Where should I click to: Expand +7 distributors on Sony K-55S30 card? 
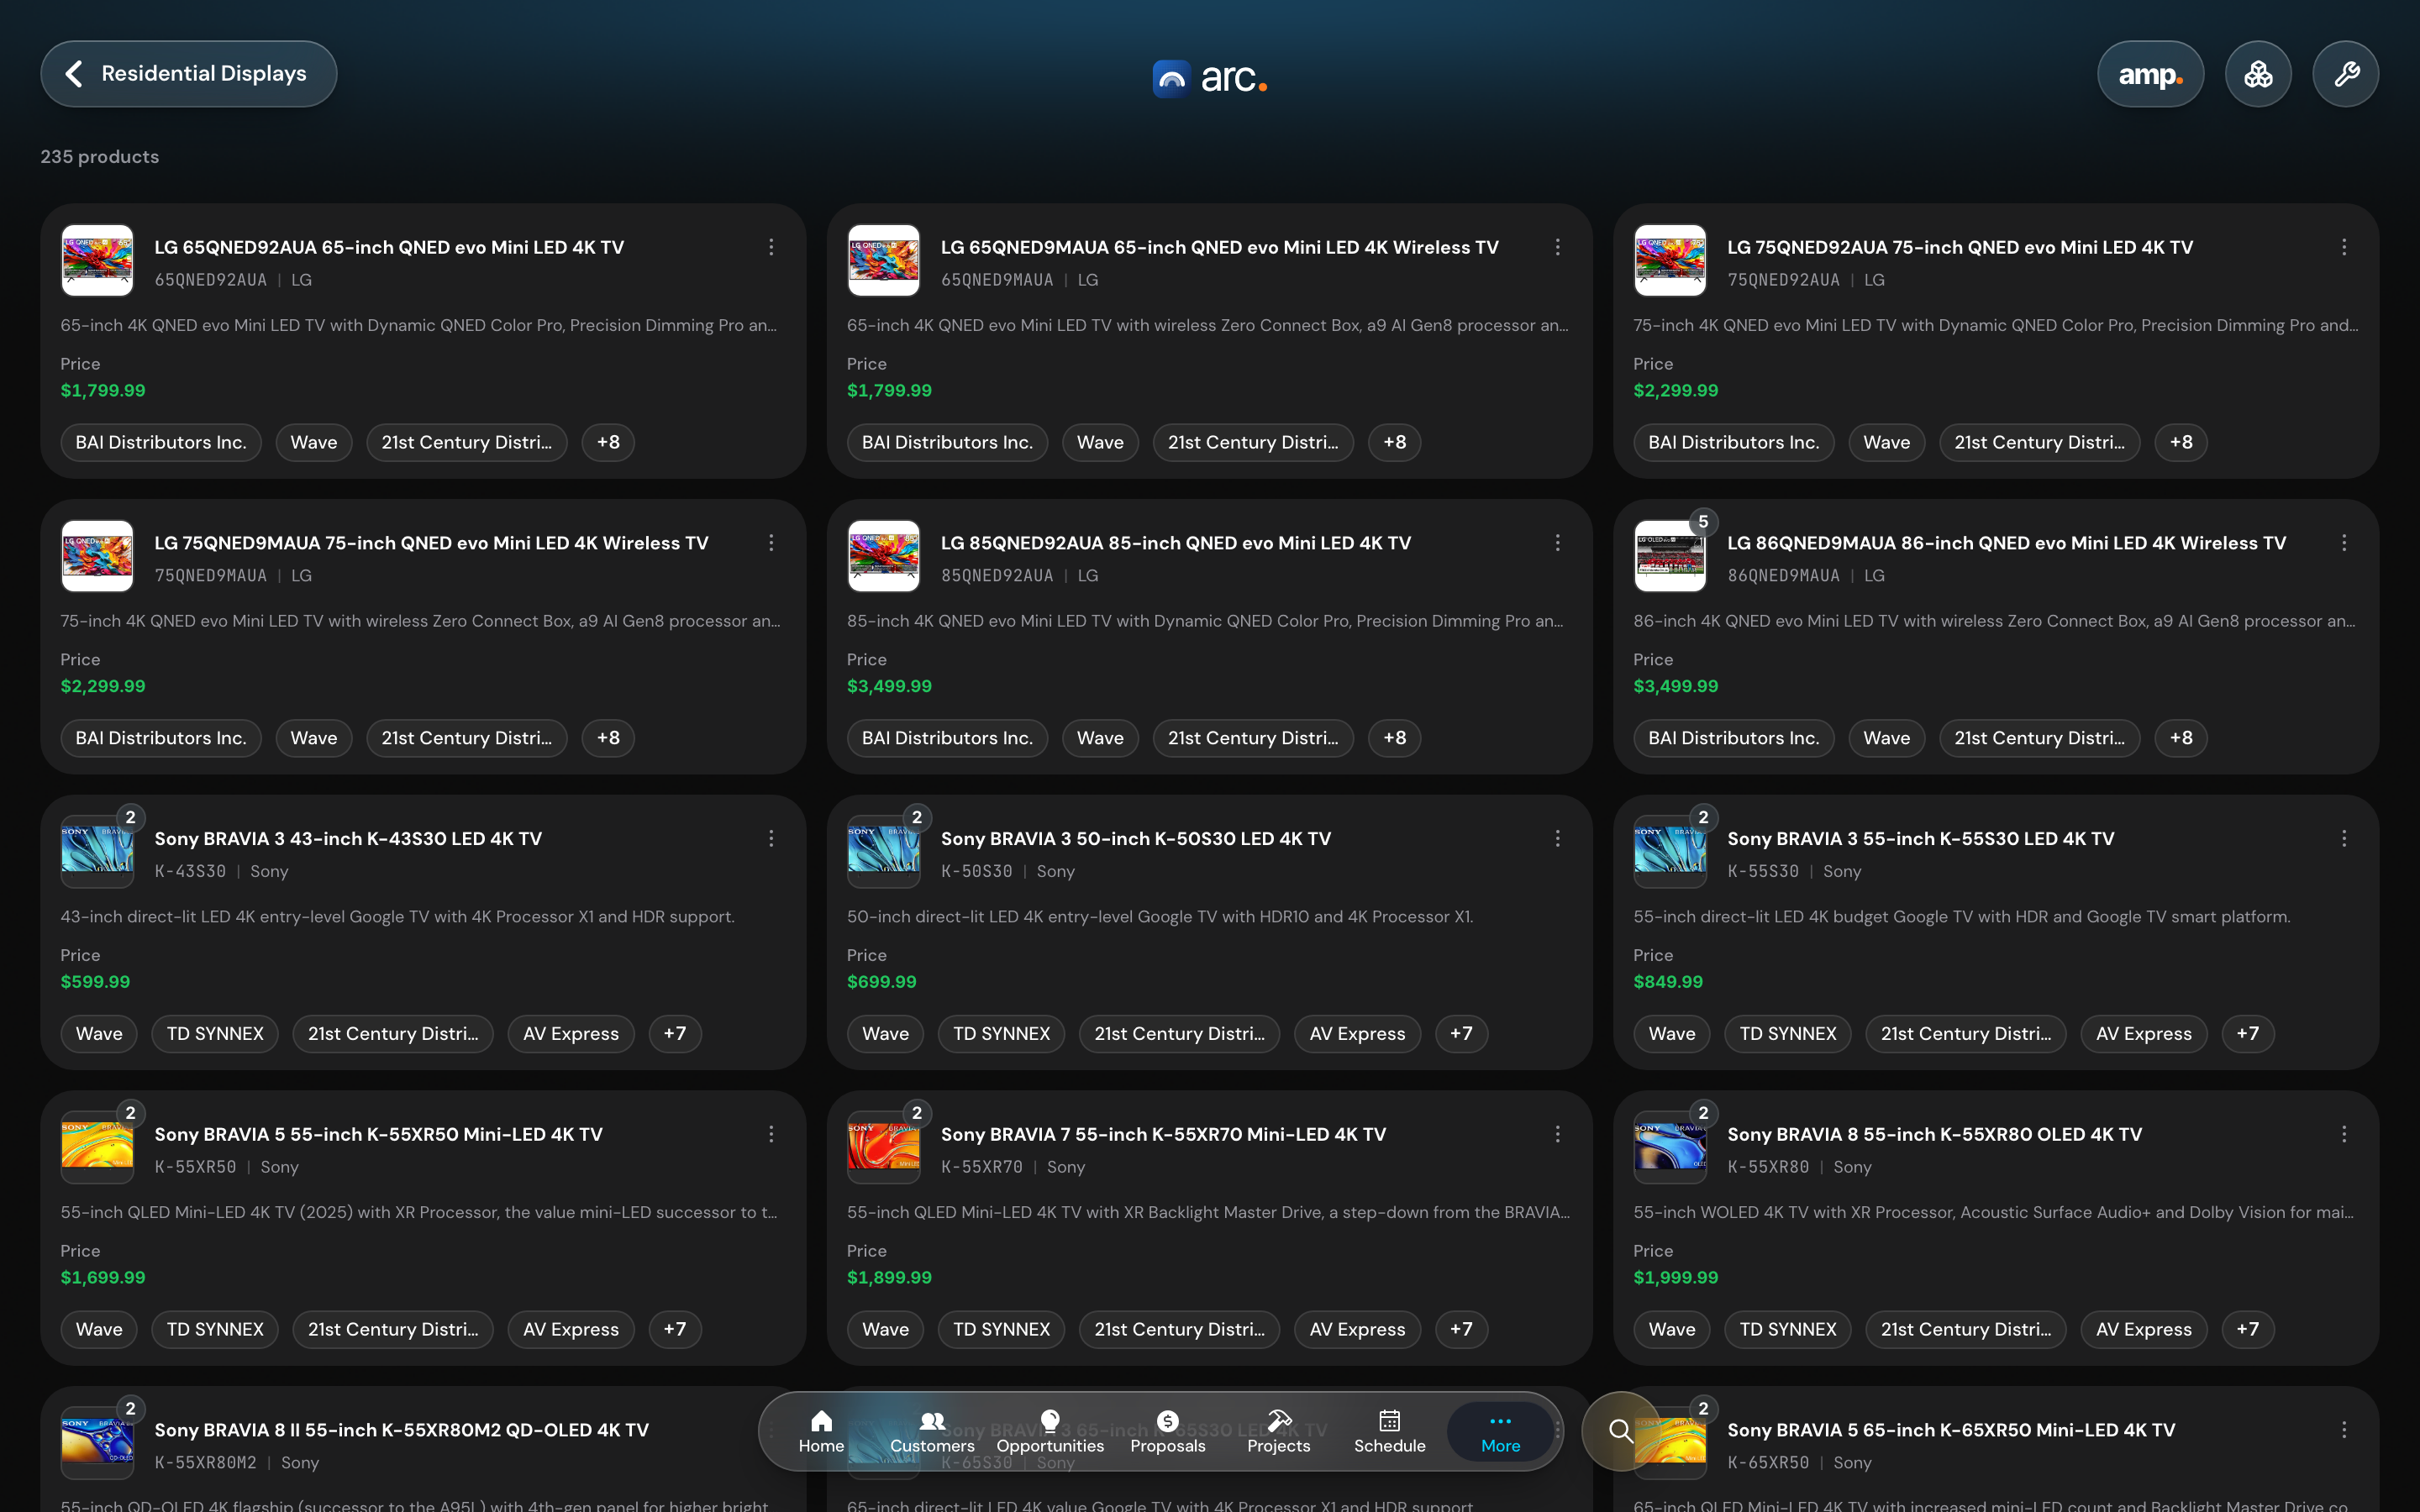2248,1034
